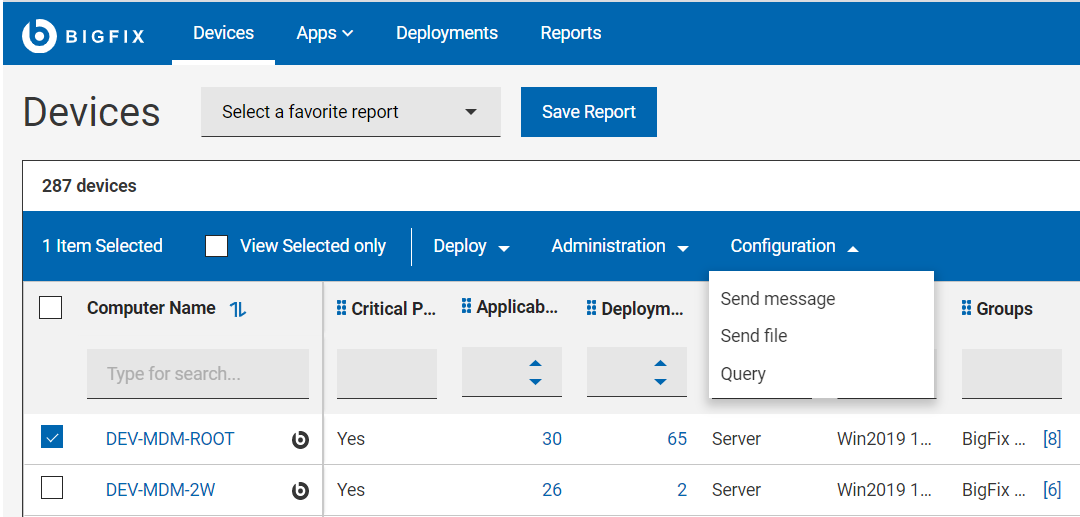Click the Computer Name search field

point(197,374)
